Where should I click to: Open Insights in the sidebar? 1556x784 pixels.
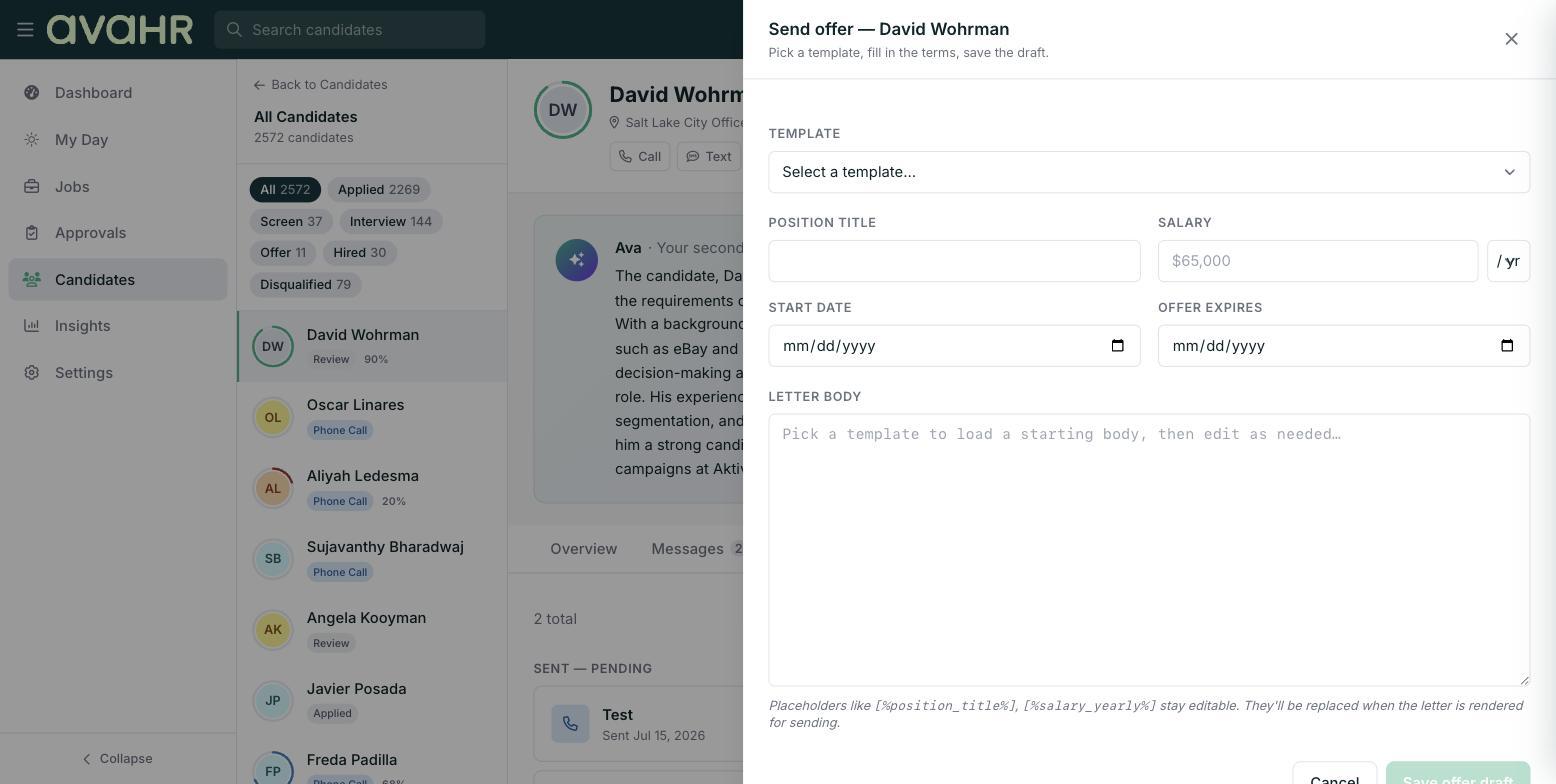[118, 326]
